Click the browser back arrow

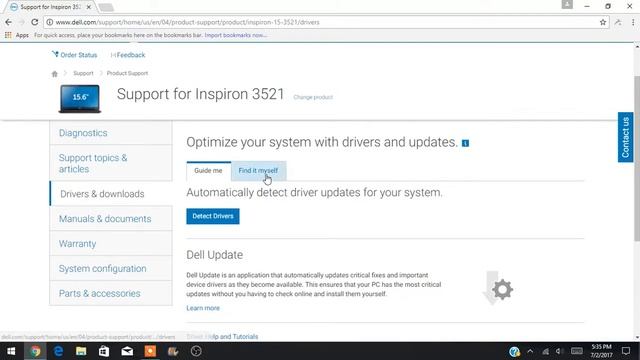8,22
